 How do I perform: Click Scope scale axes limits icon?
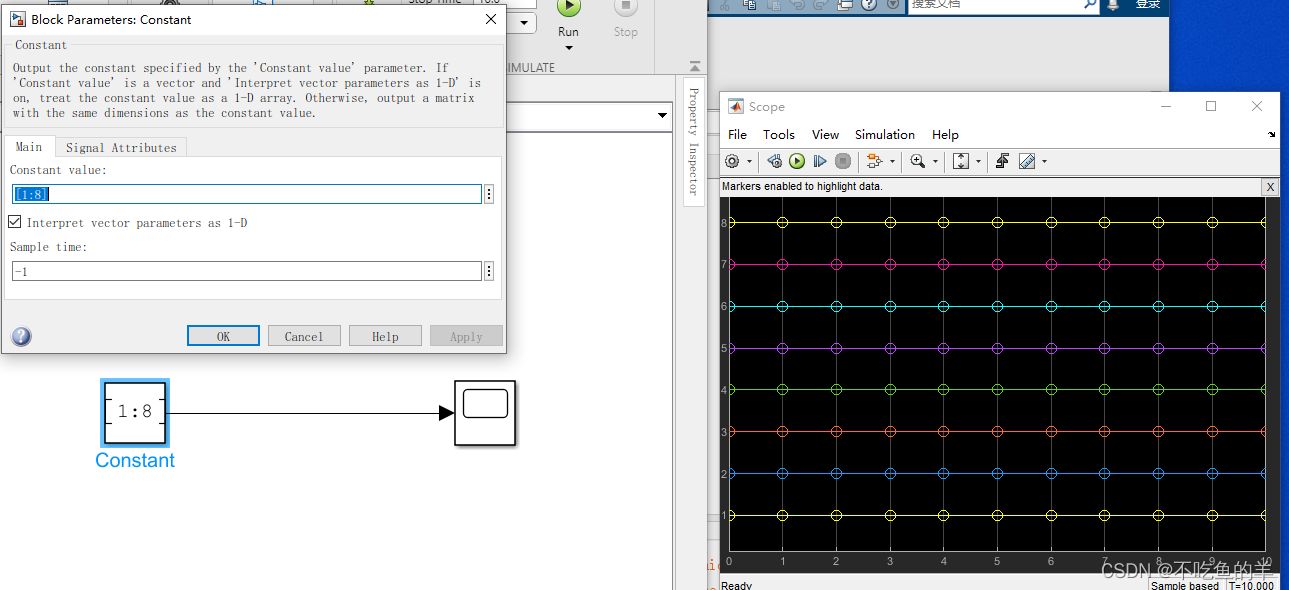(960, 161)
